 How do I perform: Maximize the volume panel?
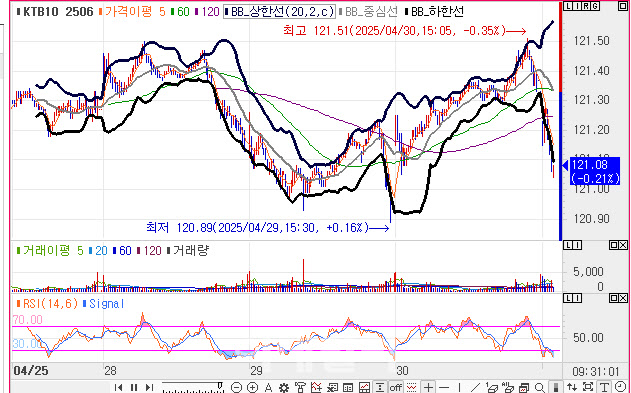pos(614,245)
